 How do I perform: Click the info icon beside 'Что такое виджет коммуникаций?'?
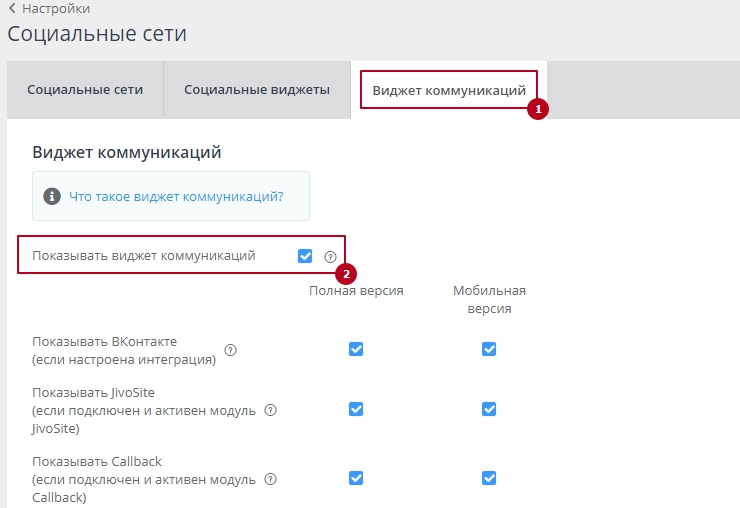[x=51, y=197]
